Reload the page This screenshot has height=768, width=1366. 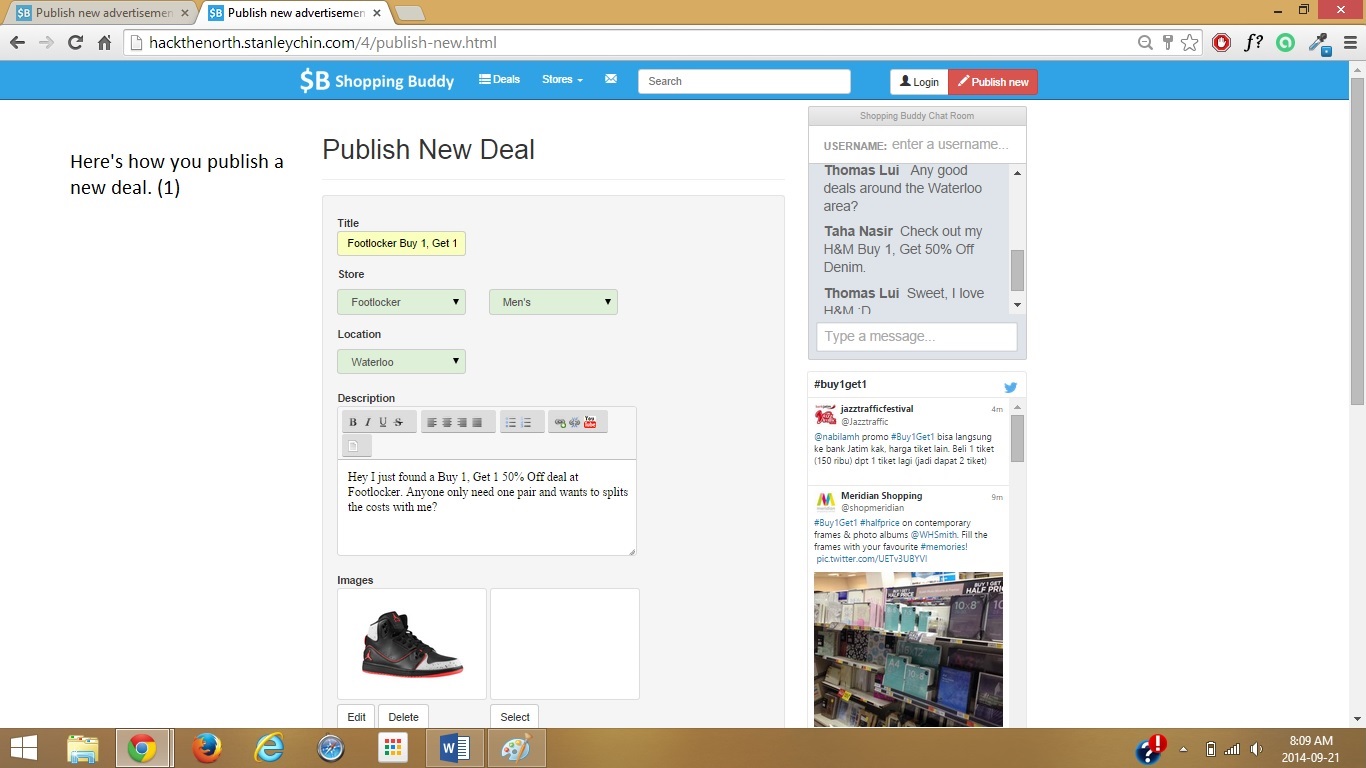point(75,42)
